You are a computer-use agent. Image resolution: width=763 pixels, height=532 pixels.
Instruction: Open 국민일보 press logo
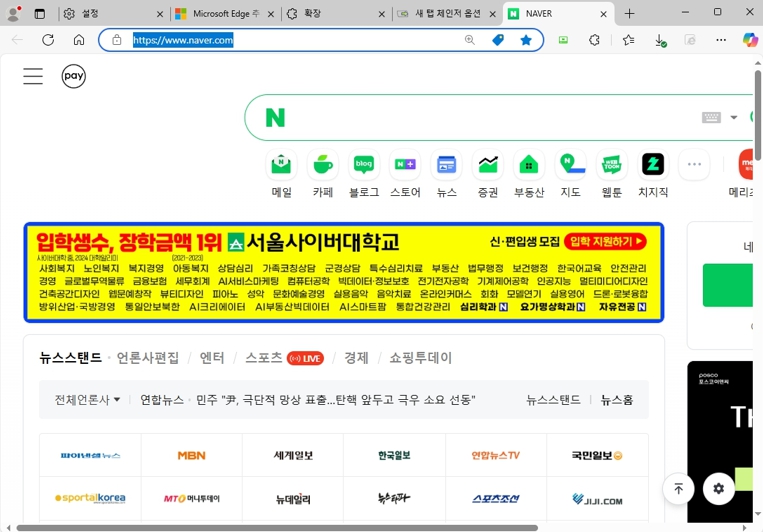click(597, 456)
